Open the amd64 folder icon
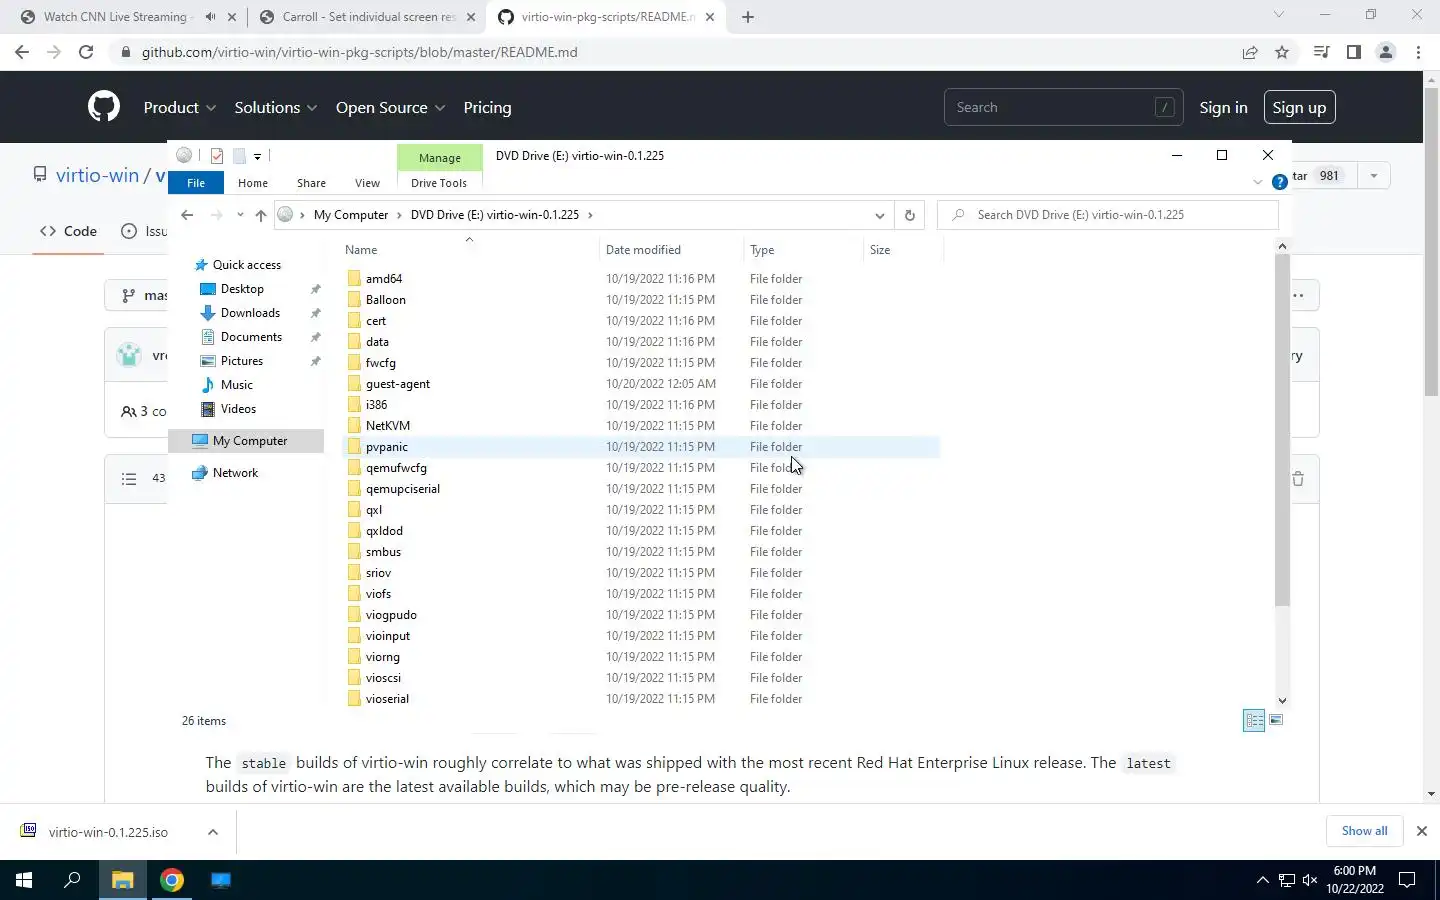The width and height of the screenshot is (1440, 900). (x=354, y=279)
